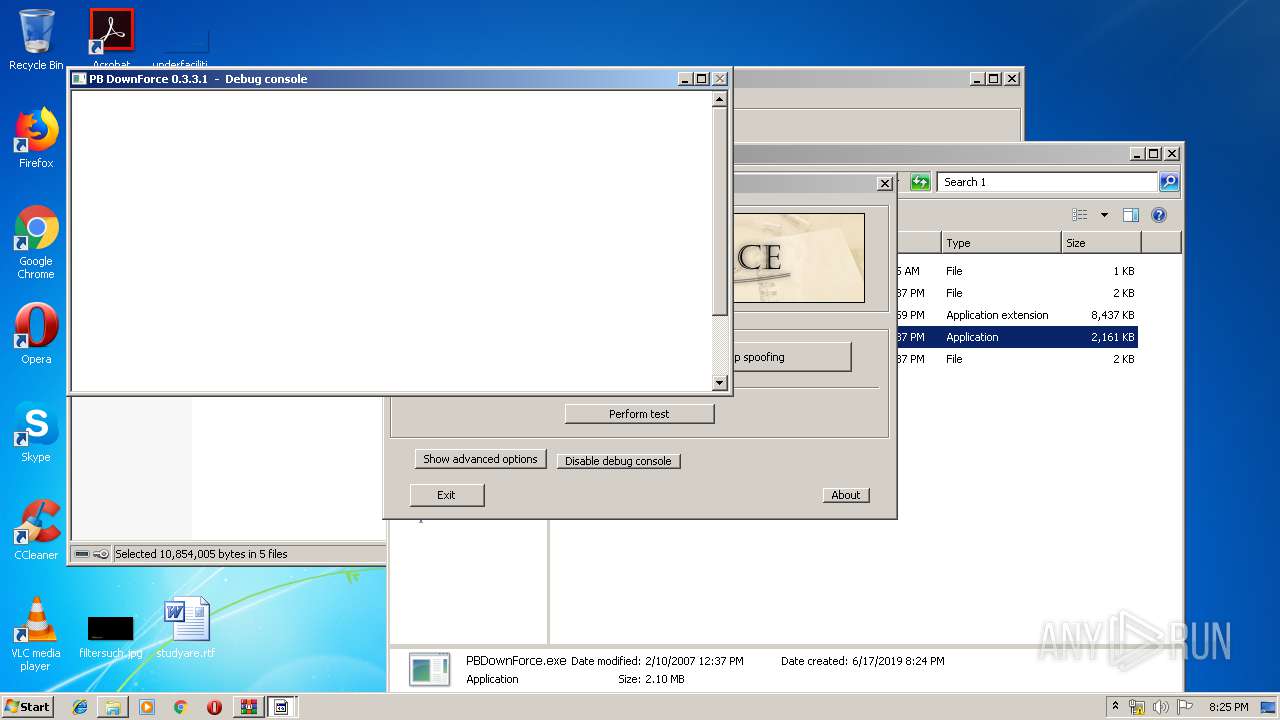Viewport: 1280px width, 720px height.
Task: Click the network icon in the system tray
Action: [x=1137, y=707]
